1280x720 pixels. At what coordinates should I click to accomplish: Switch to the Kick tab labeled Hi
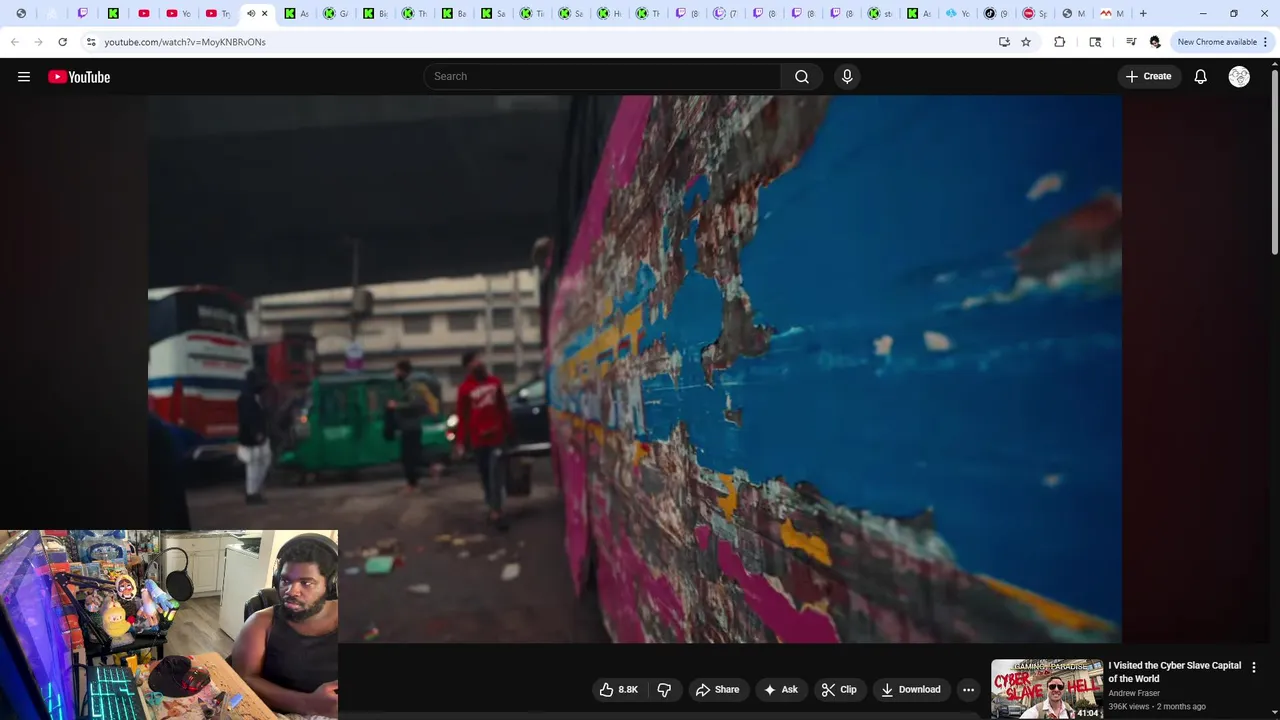(610, 14)
